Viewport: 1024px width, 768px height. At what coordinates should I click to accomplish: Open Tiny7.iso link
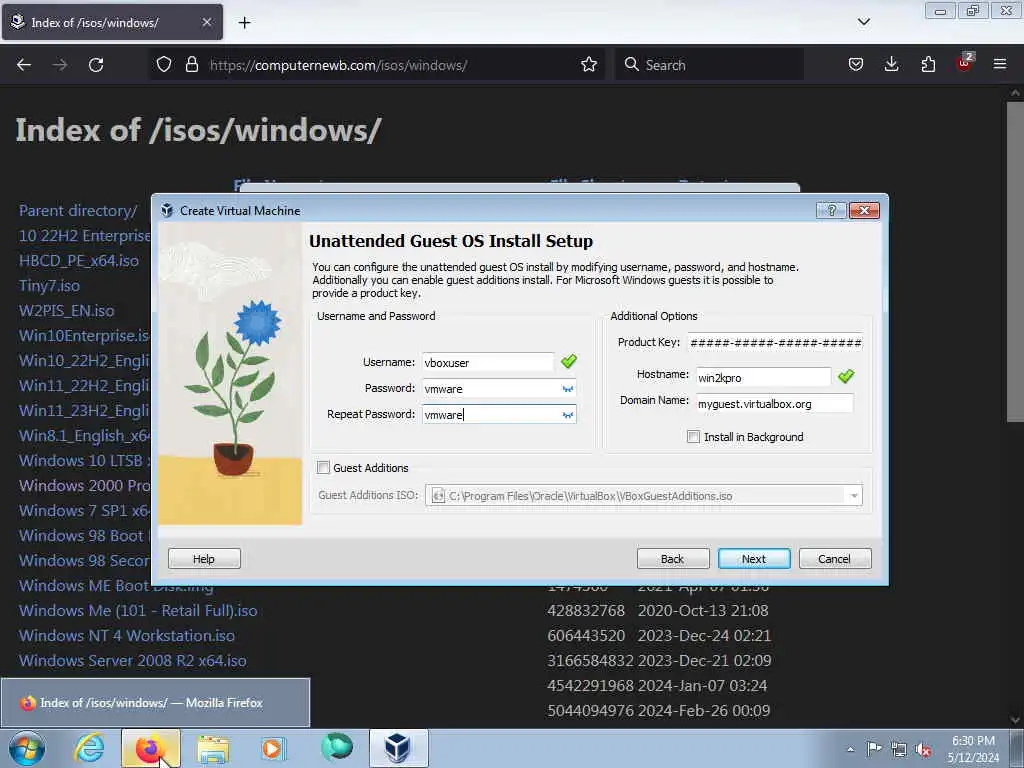[x=50, y=285]
